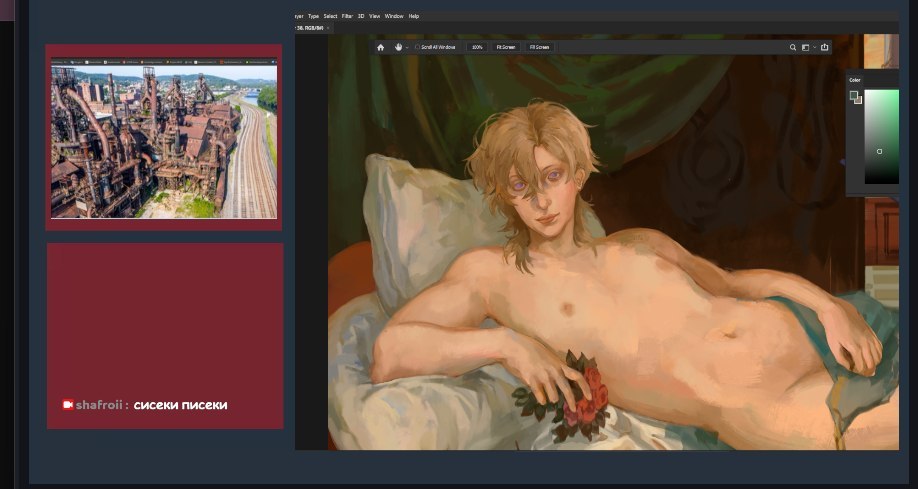Click the Share image icon
The image size is (918, 489).
(x=824, y=47)
